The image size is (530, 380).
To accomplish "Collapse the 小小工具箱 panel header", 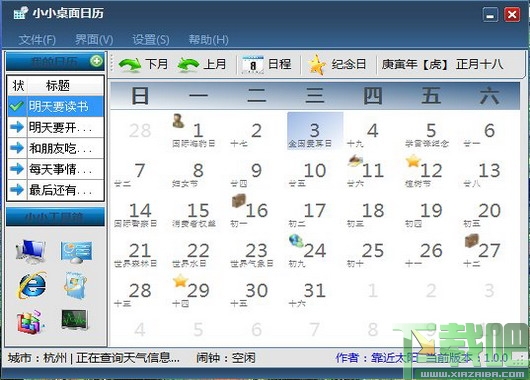I will click(x=55, y=217).
